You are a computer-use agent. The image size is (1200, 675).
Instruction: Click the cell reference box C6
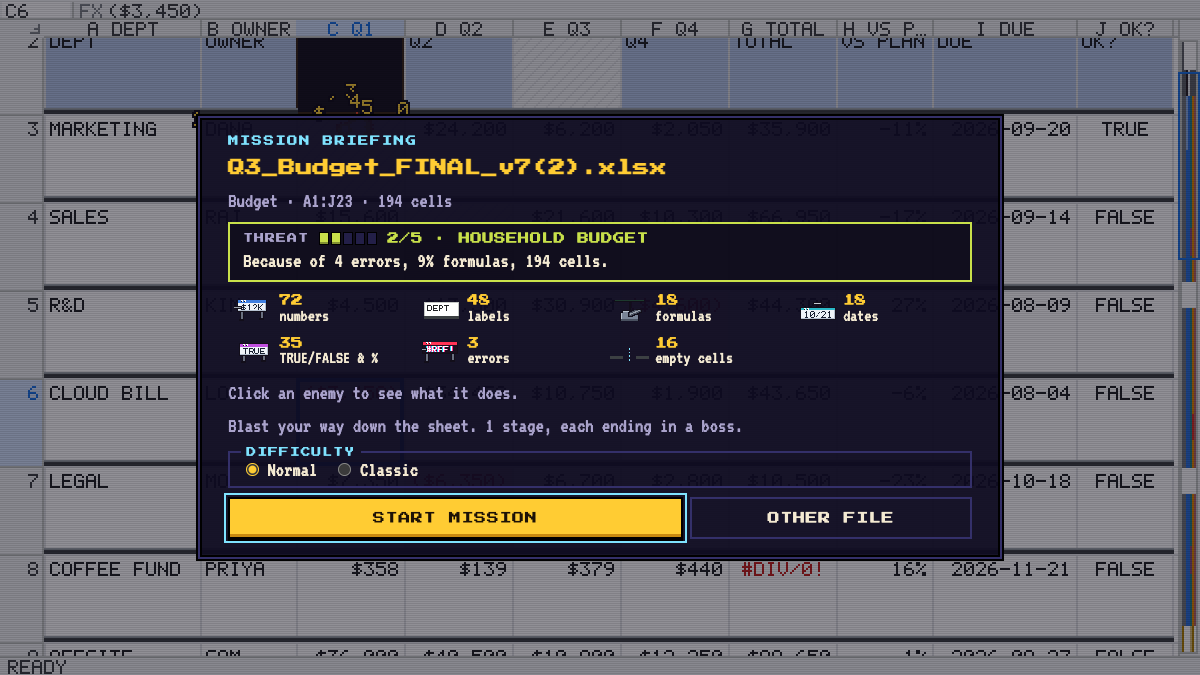[36, 10]
